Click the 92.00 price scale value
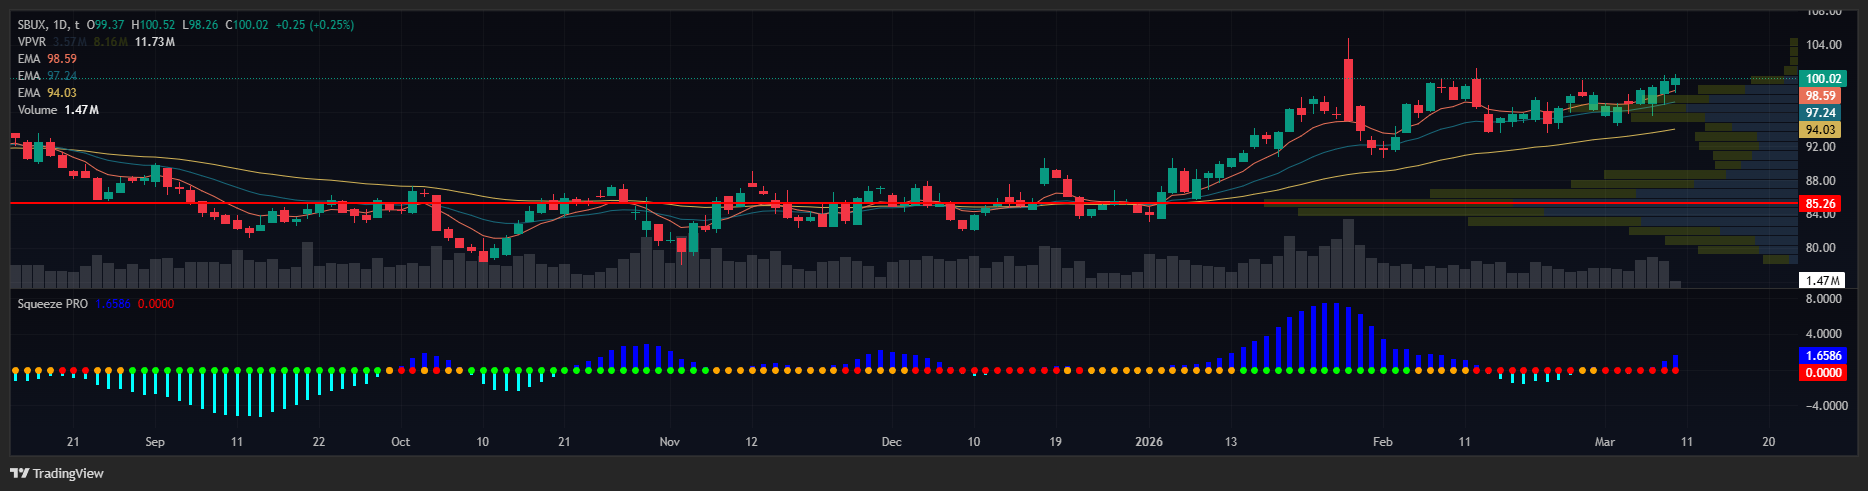Image resolution: width=1868 pixels, height=491 pixels. pyautogui.click(x=1820, y=147)
